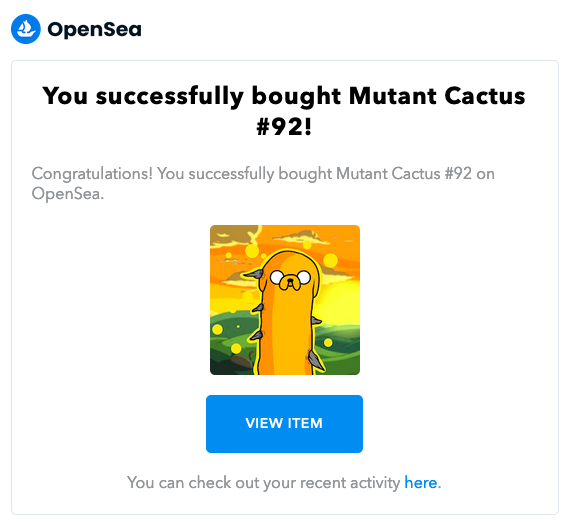Click the large grey spike at the cactus's lower right
570x523 pixels.
point(315,358)
